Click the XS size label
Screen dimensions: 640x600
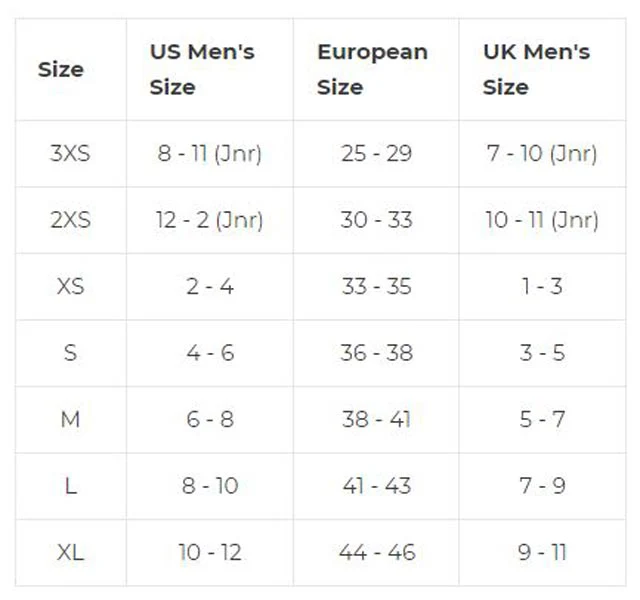(70, 286)
